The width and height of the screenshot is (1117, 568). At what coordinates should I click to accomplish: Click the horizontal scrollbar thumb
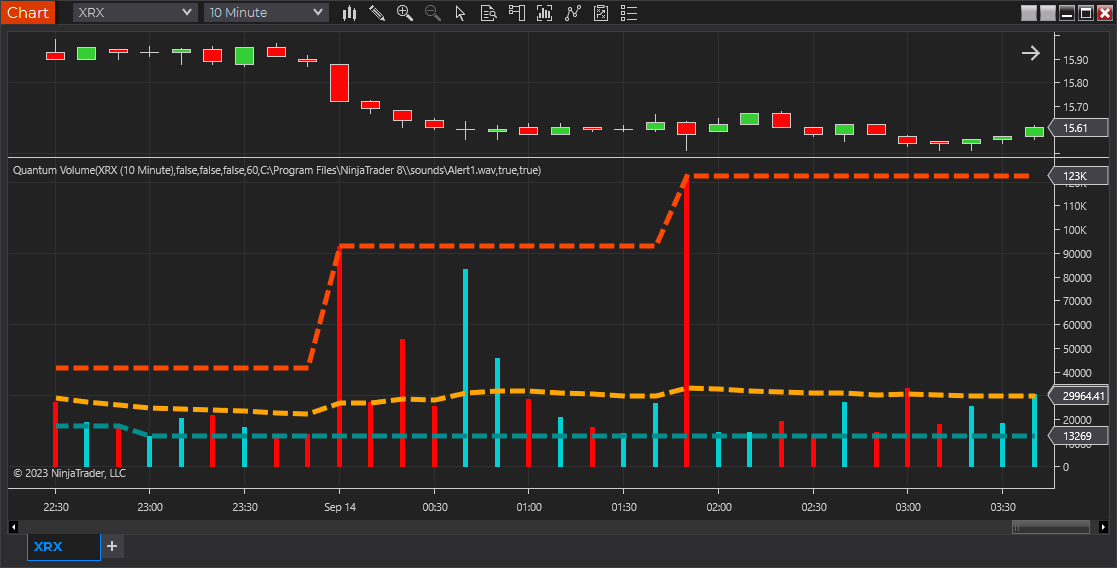click(1051, 527)
